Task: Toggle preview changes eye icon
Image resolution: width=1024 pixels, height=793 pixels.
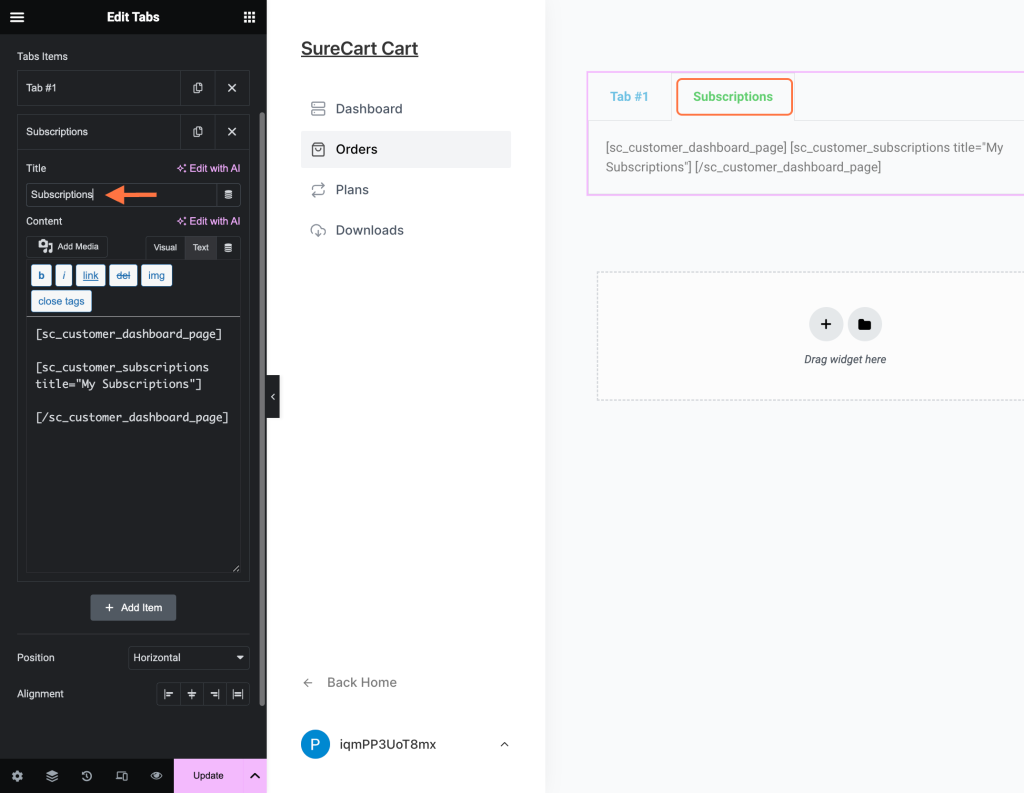Action: 157,776
